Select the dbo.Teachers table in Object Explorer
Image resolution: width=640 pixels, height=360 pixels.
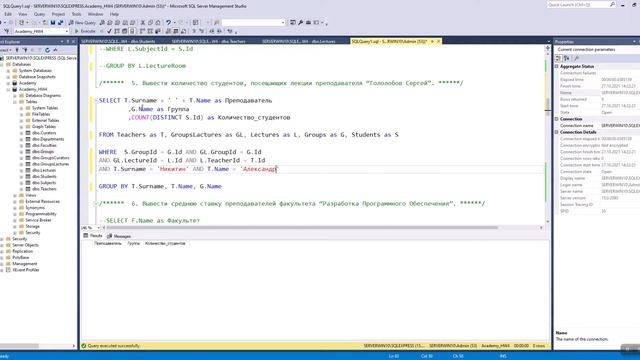click(x=44, y=189)
